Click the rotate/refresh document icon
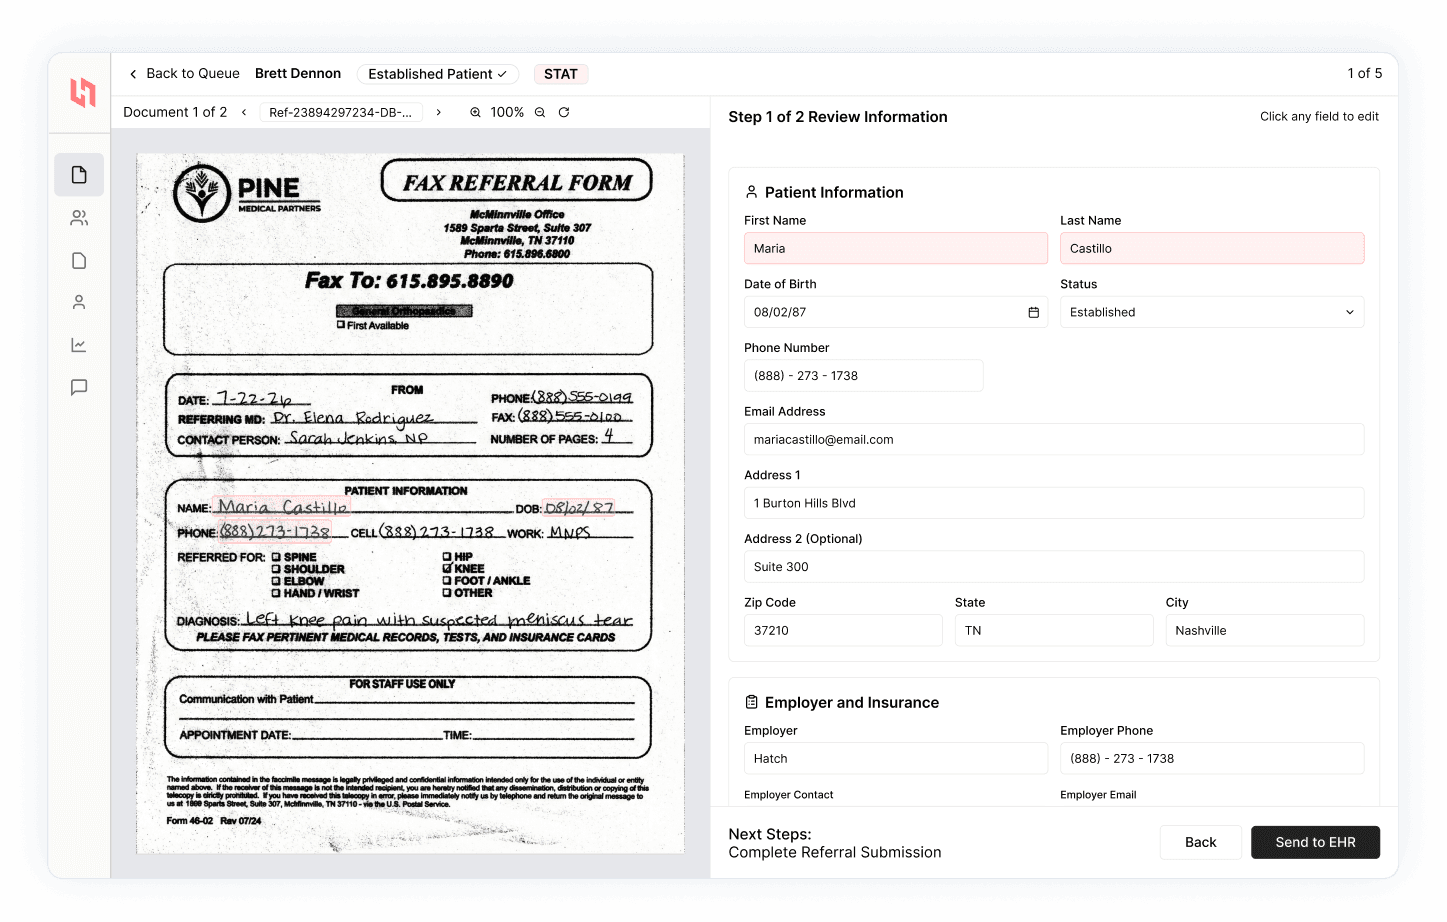 564,113
